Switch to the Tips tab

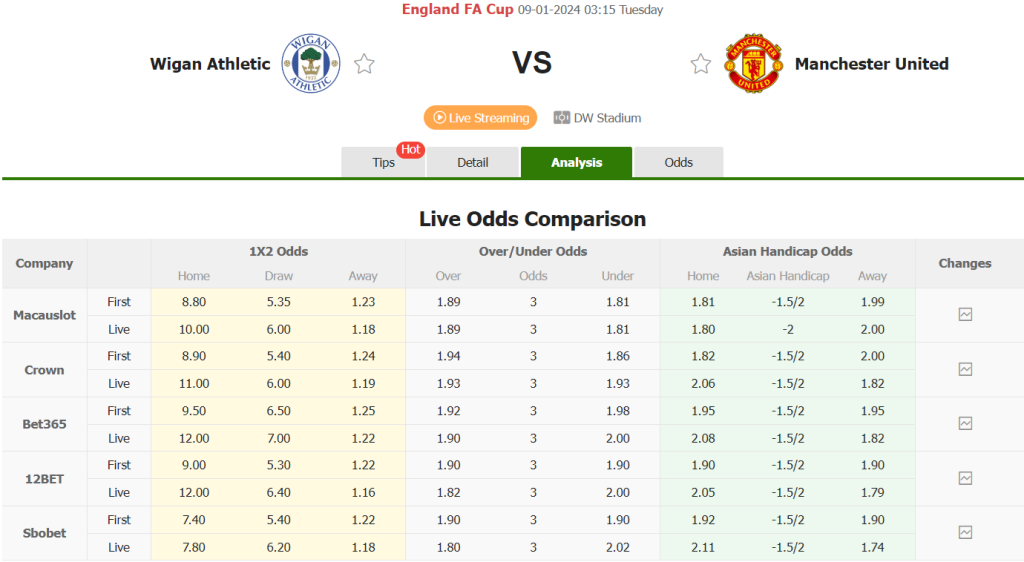pyautogui.click(x=383, y=162)
